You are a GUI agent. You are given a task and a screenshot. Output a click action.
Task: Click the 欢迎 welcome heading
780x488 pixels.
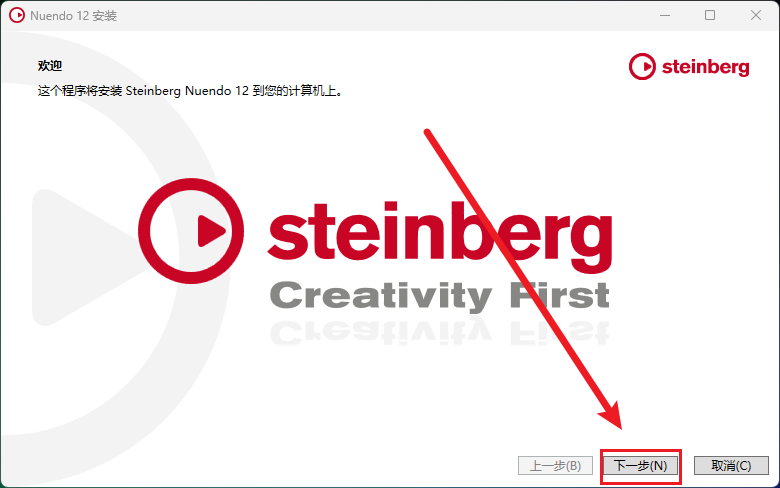[50, 66]
